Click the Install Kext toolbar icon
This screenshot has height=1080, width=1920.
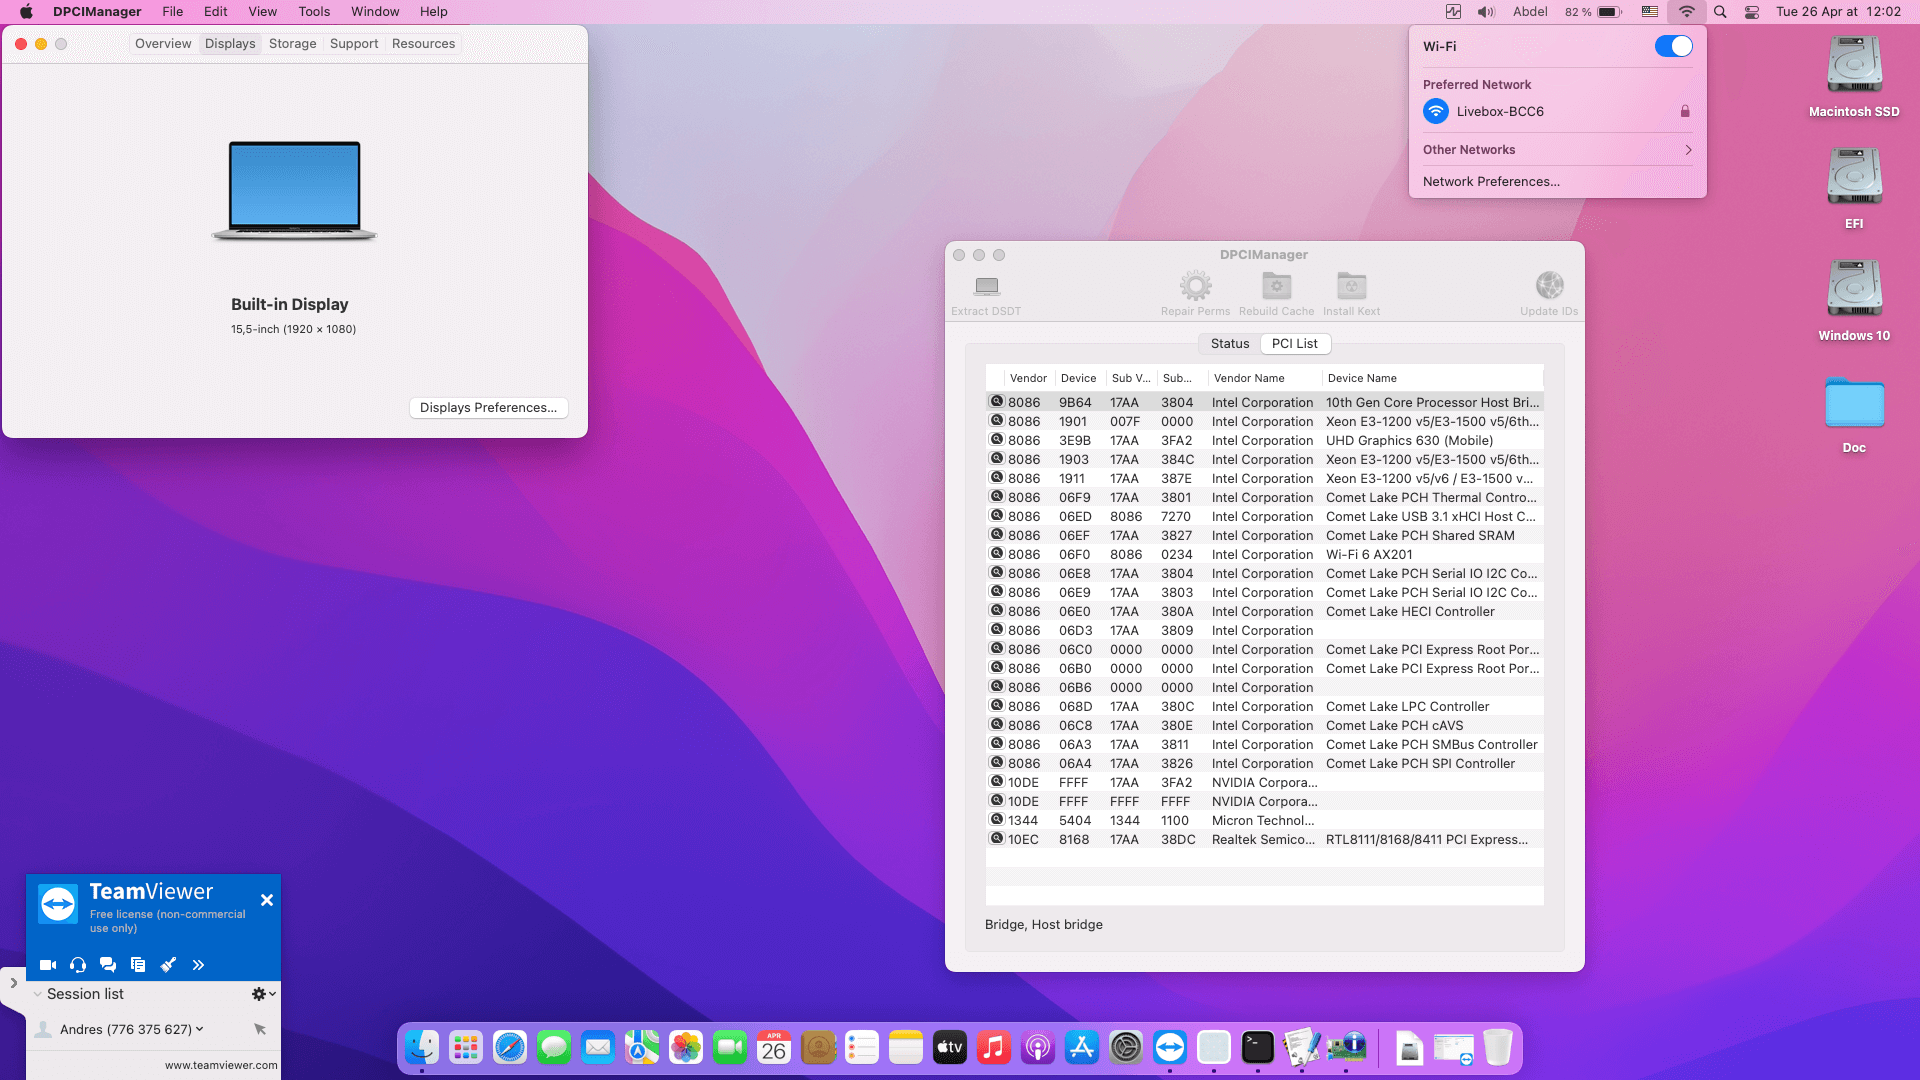(x=1351, y=286)
